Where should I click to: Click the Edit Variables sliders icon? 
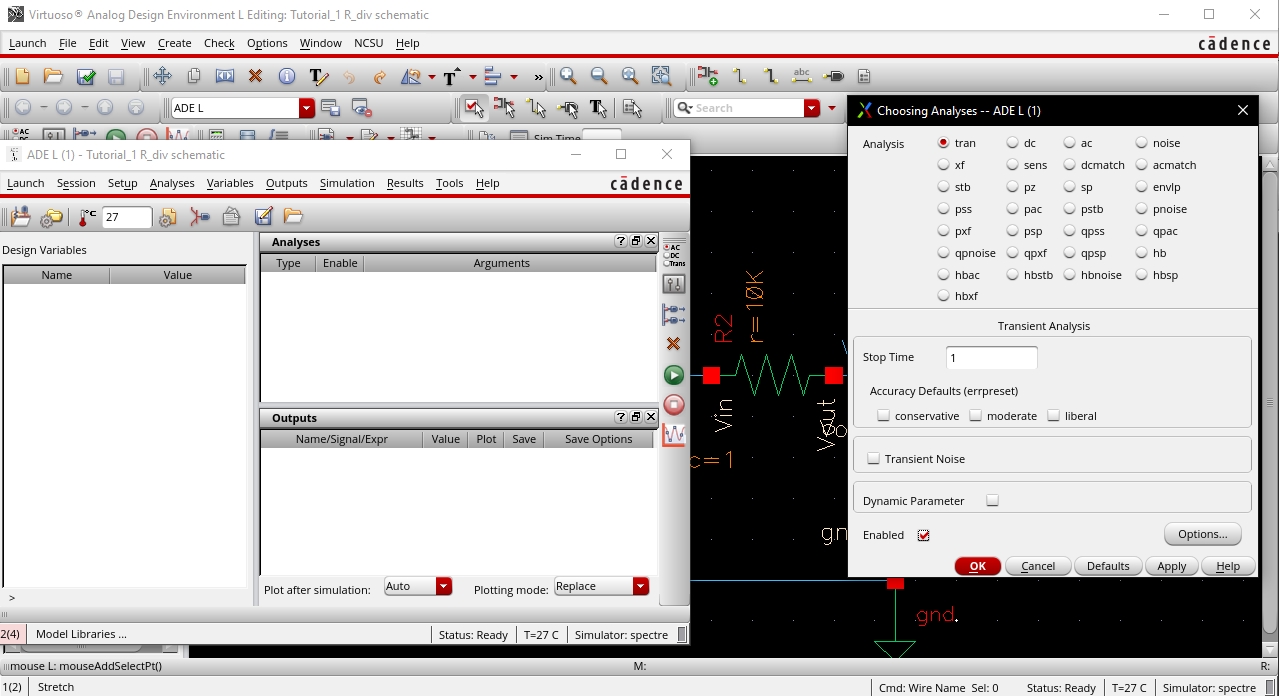pyautogui.click(x=674, y=284)
